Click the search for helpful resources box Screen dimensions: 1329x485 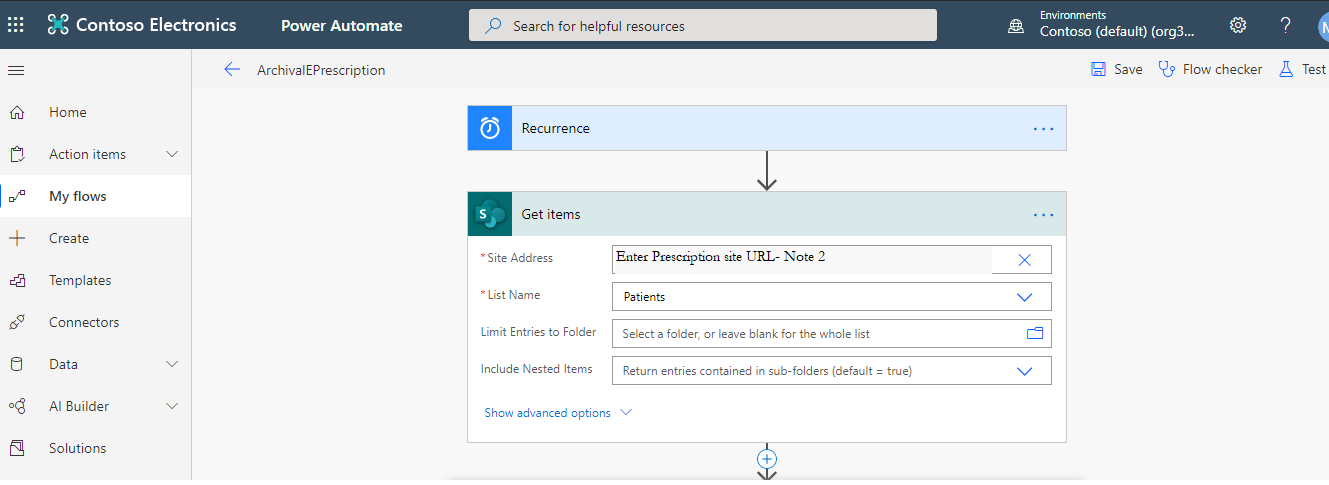[703, 26]
